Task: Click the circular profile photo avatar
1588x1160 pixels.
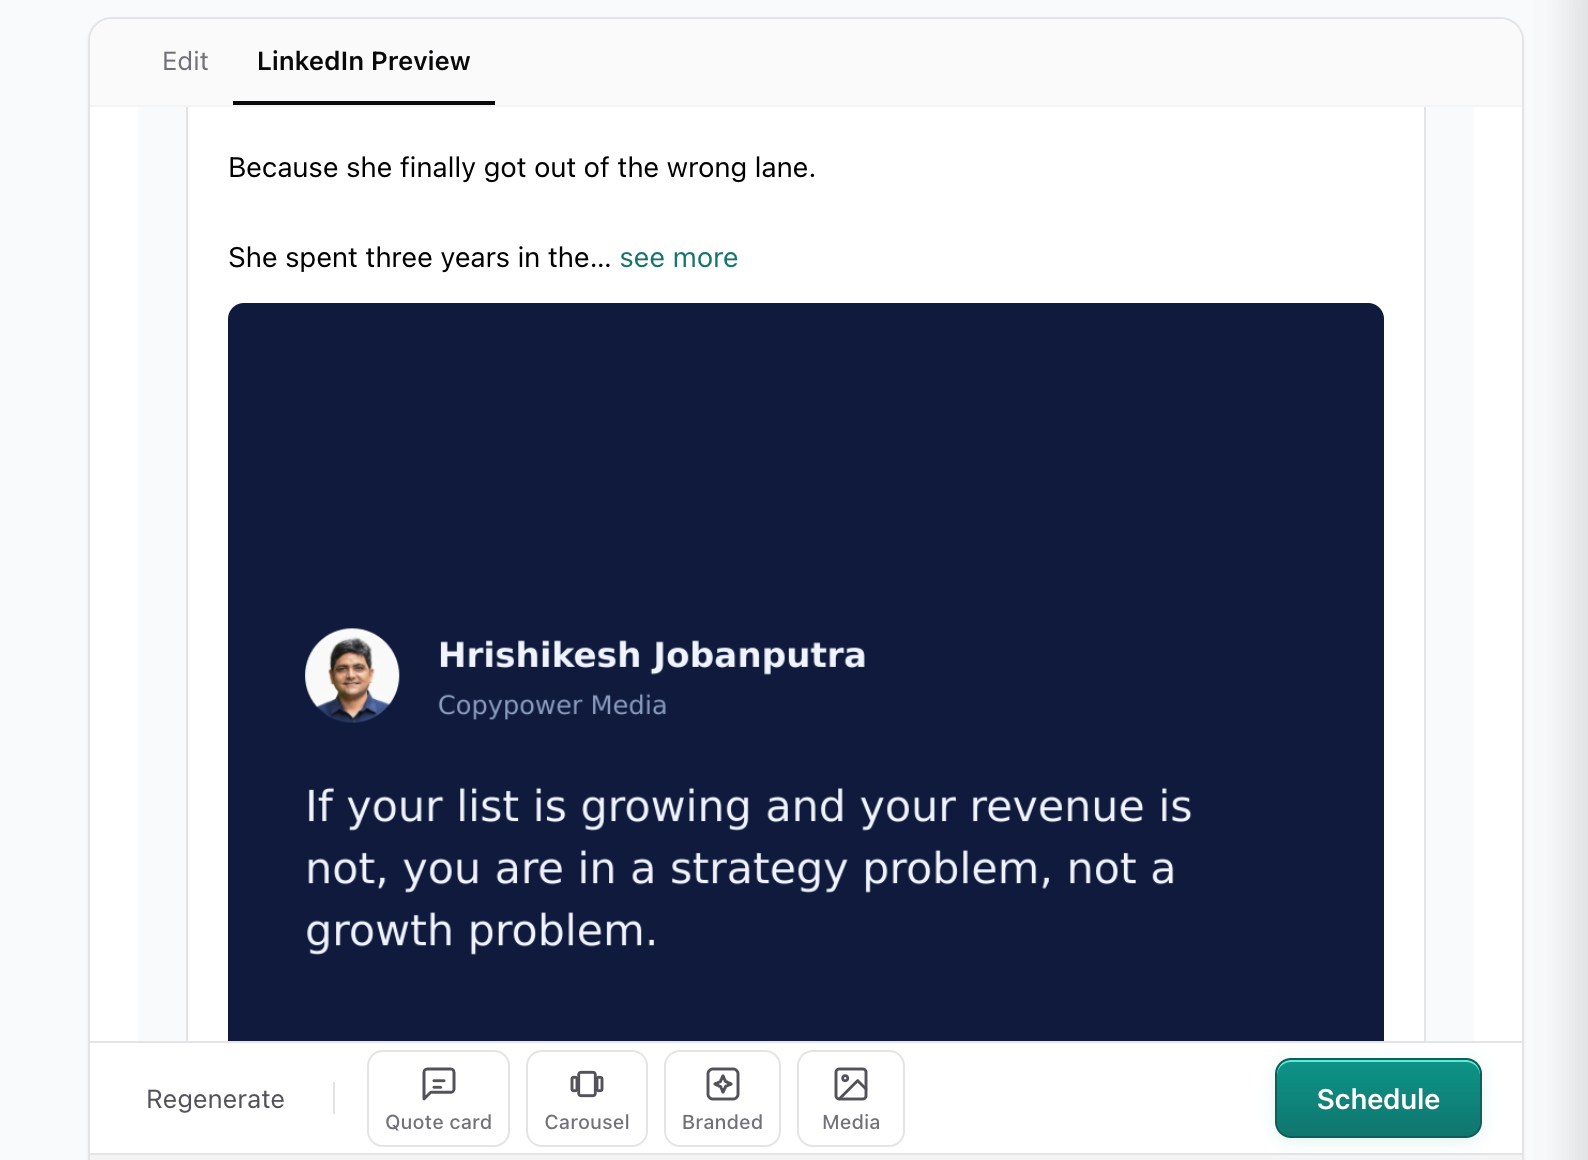Action: (x=352, y=676)
